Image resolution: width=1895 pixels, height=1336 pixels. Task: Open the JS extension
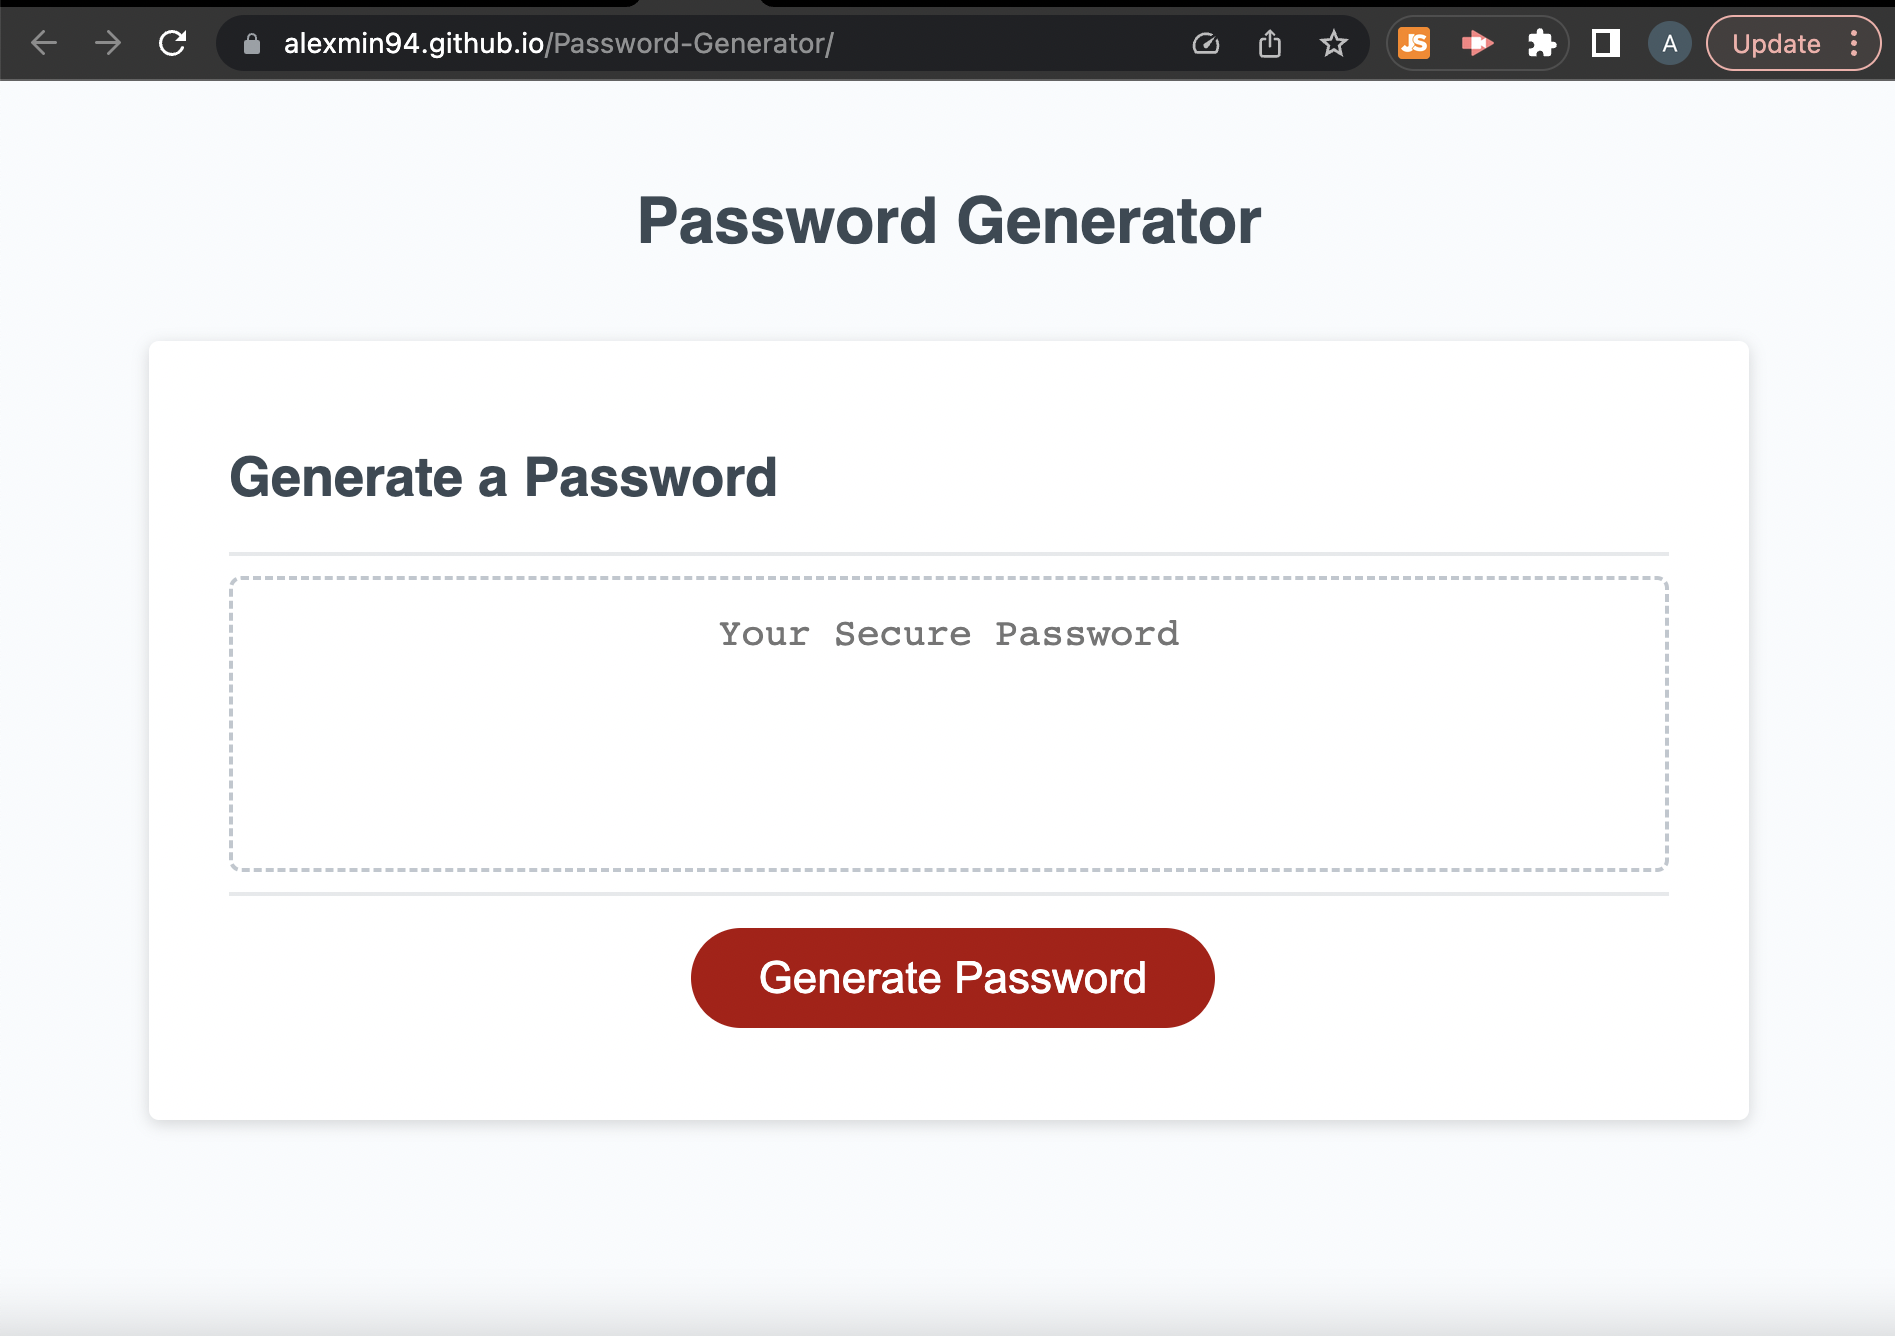tap(1412, 43)
